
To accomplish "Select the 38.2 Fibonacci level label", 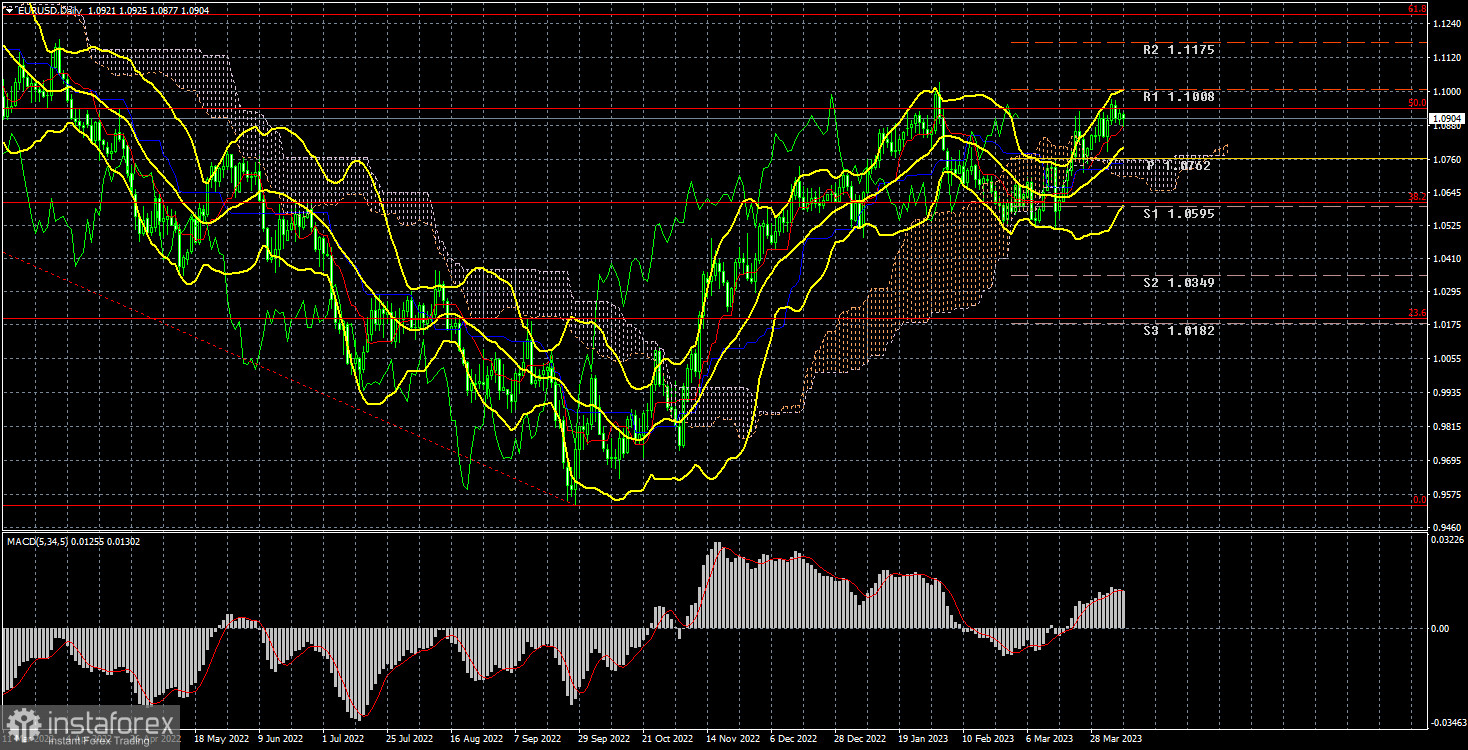I will click(x=1416, y=197).
